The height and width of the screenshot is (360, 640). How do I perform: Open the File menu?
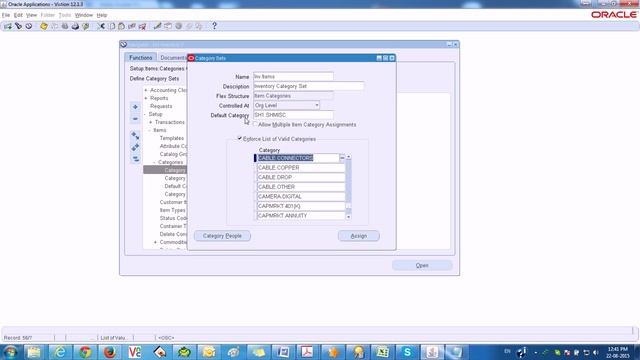tap(6, 15)
